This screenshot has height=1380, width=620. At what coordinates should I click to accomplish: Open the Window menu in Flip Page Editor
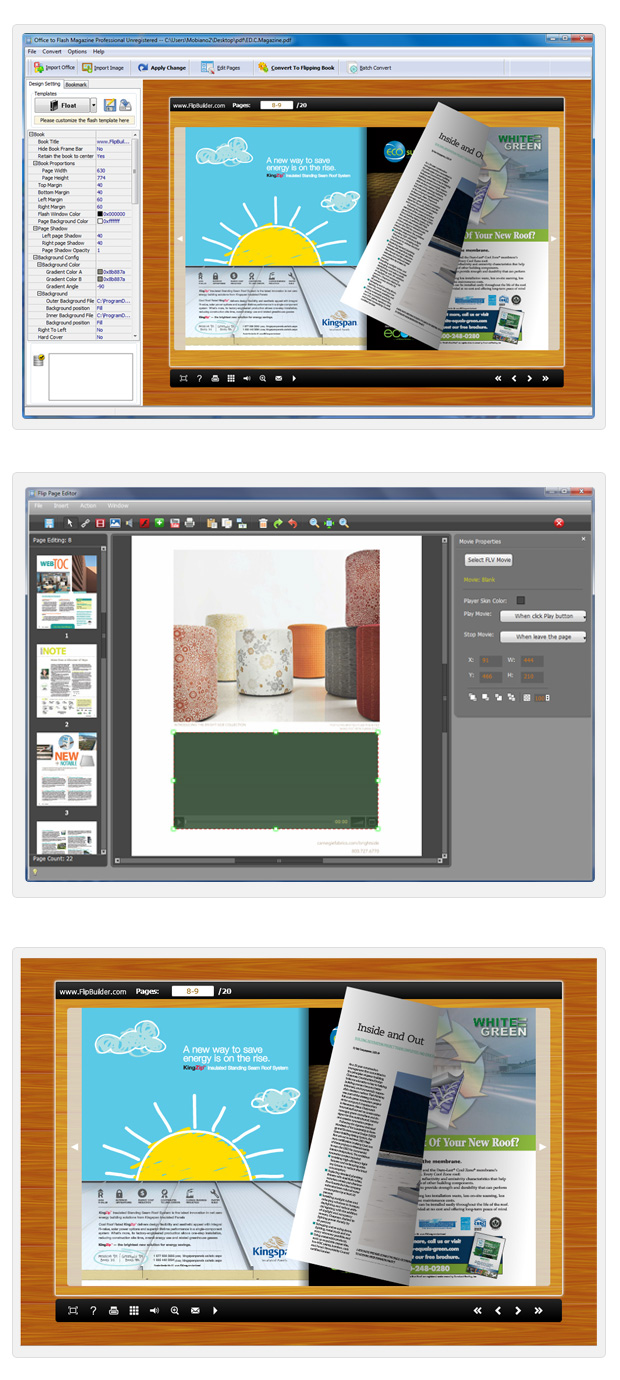pos(118,506)
